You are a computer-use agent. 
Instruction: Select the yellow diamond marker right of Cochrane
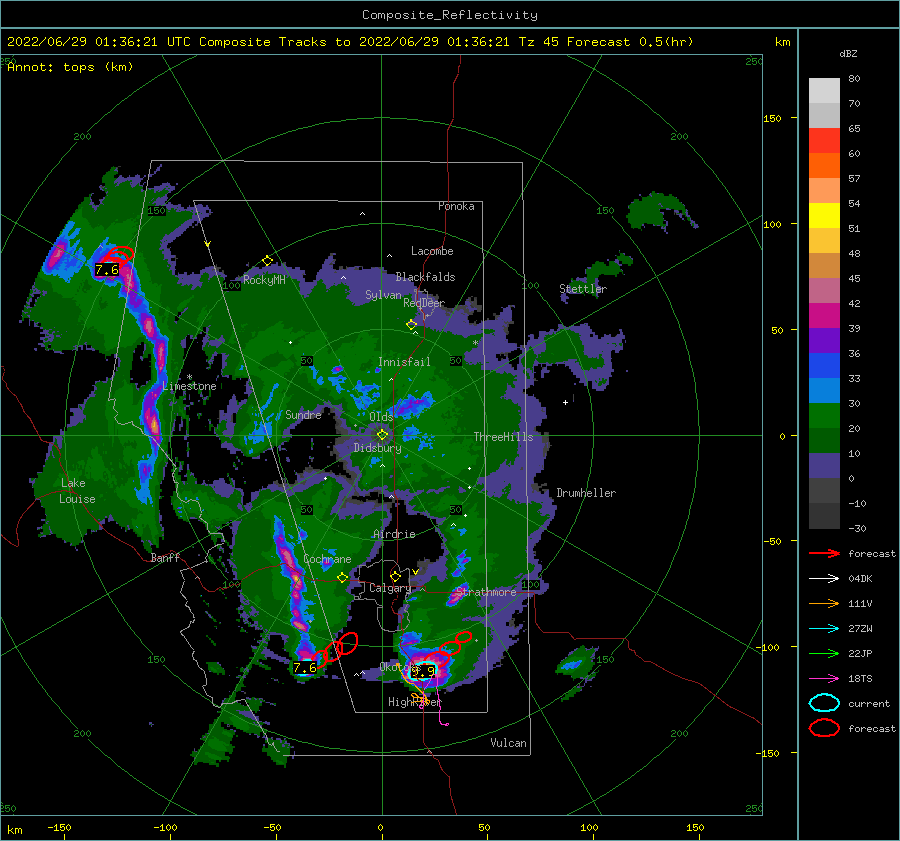tap(342, 578)
